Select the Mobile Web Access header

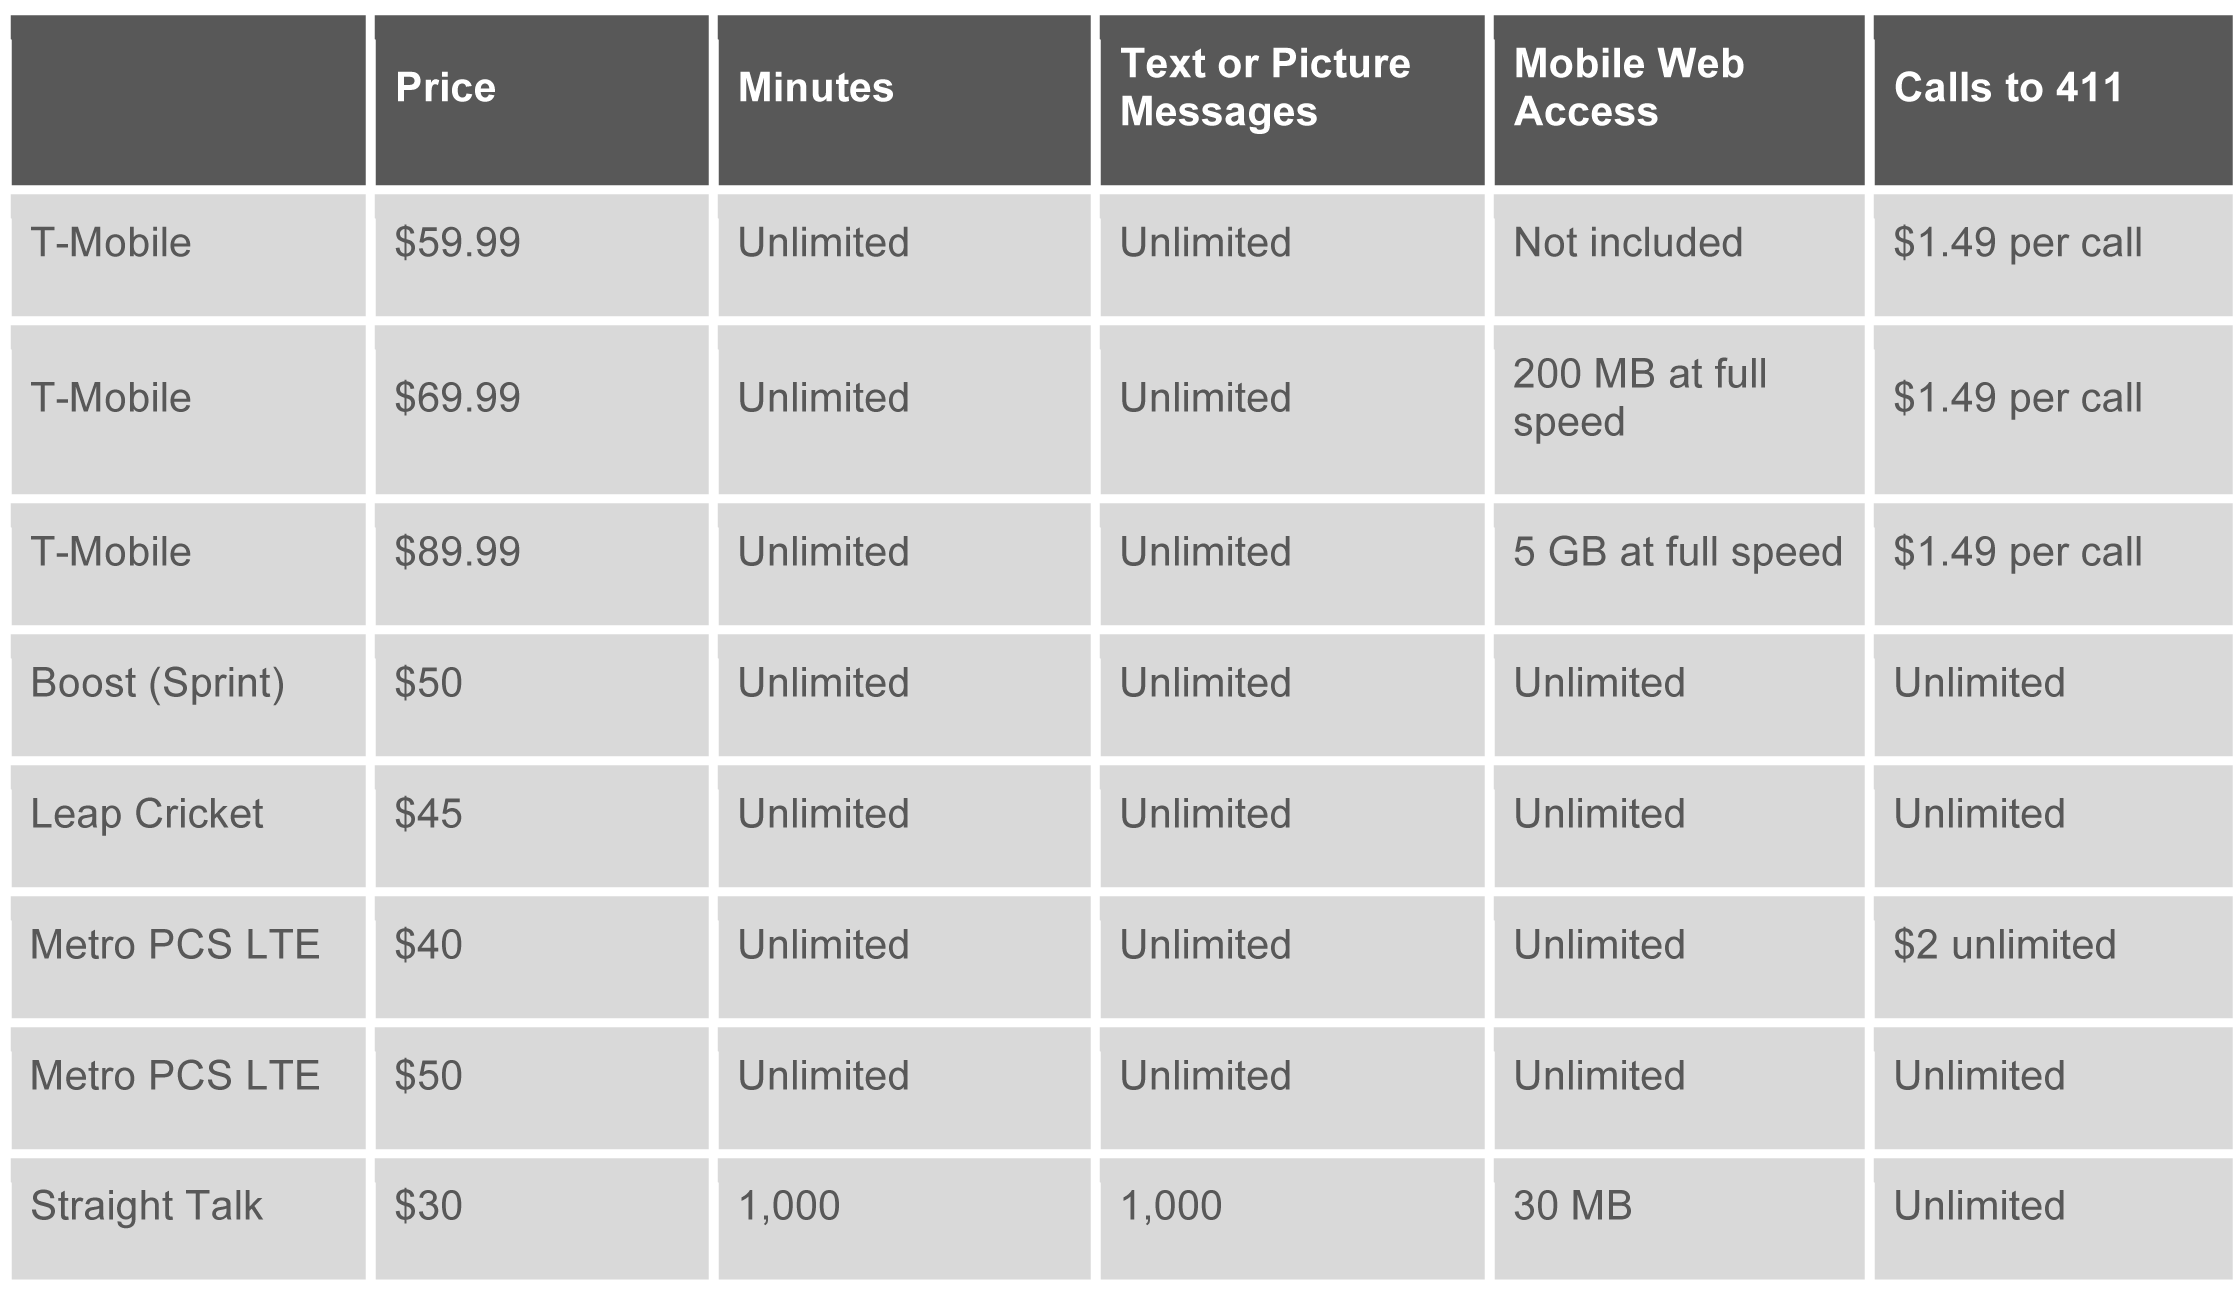tap(1628, 88)
